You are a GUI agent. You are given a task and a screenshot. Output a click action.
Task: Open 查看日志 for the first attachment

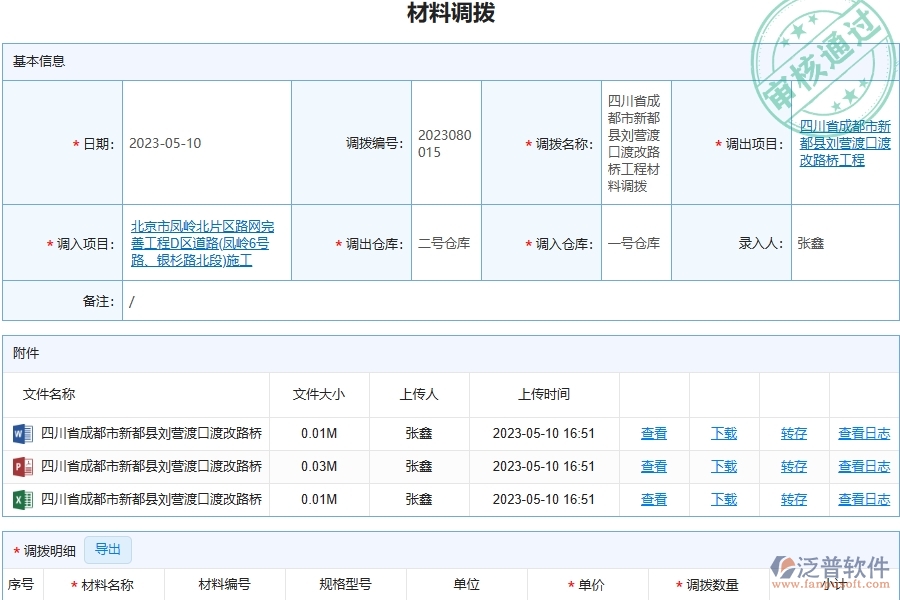pyautogui.click(x=864, y=433)
